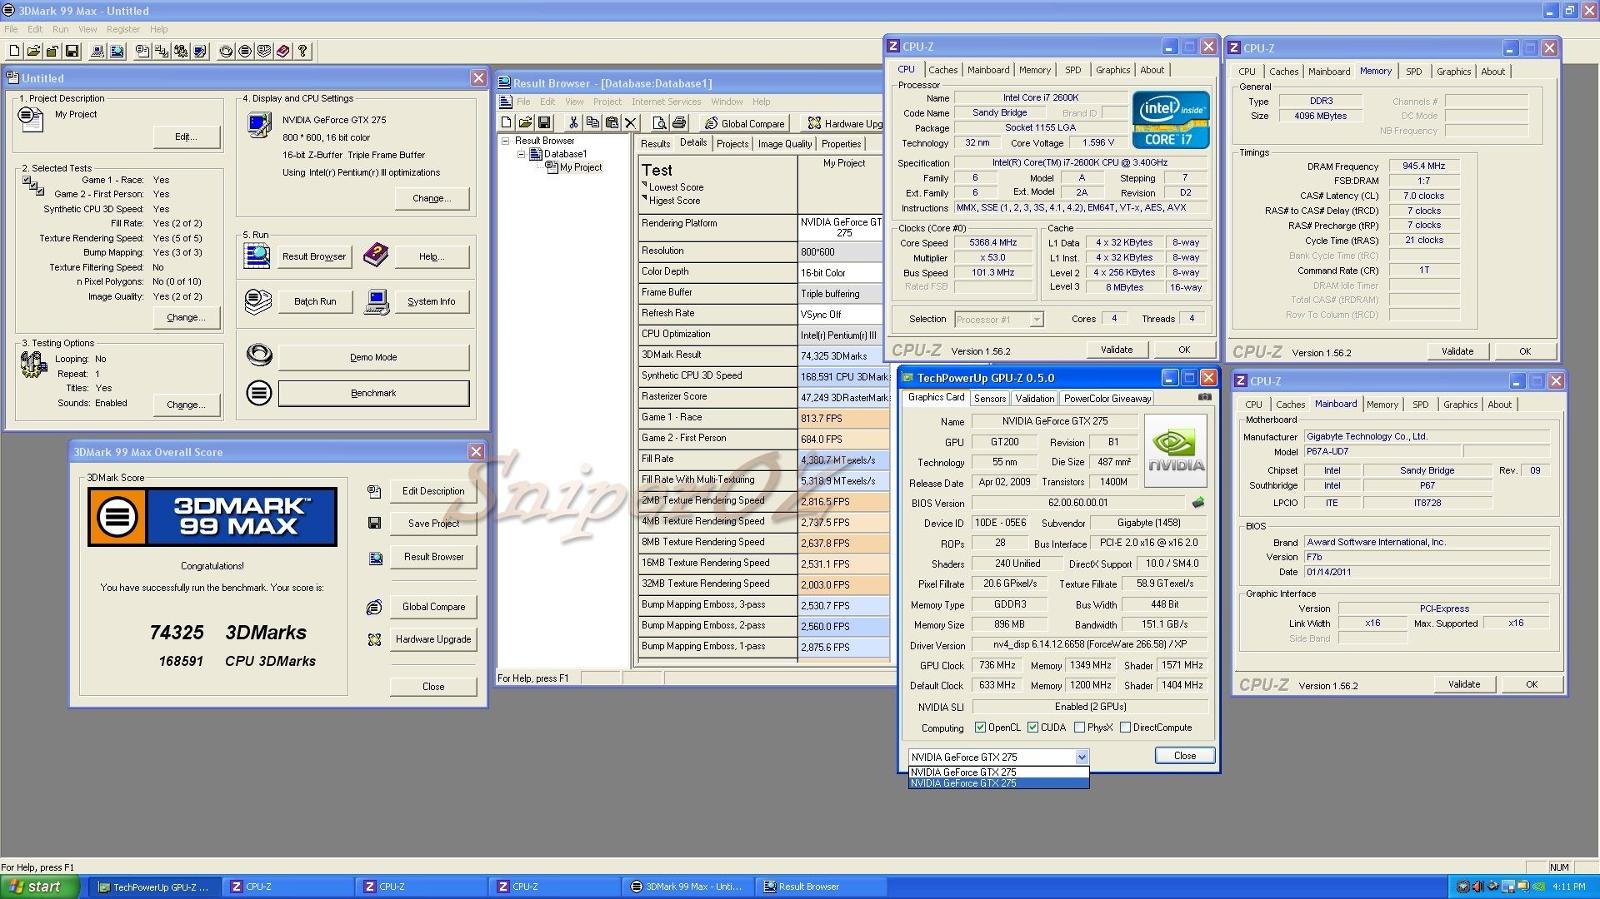This screenshot has width=1600, height=899.
Task: Click NVIDIA logo in GPU-Z window
Action: point(1175,449)
